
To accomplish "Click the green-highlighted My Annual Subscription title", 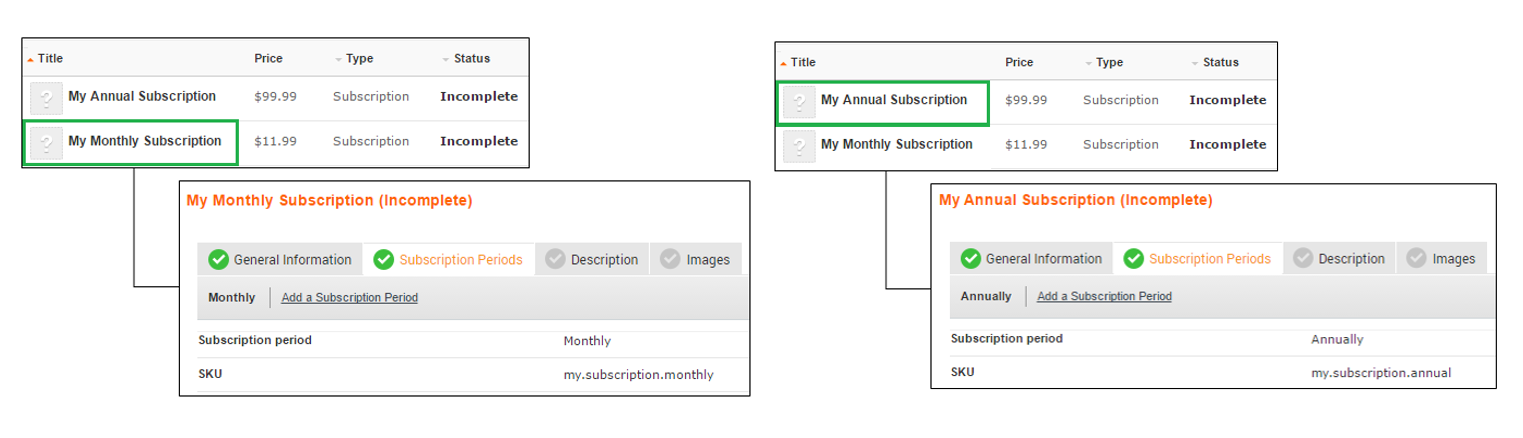I will tap(893, 101).
